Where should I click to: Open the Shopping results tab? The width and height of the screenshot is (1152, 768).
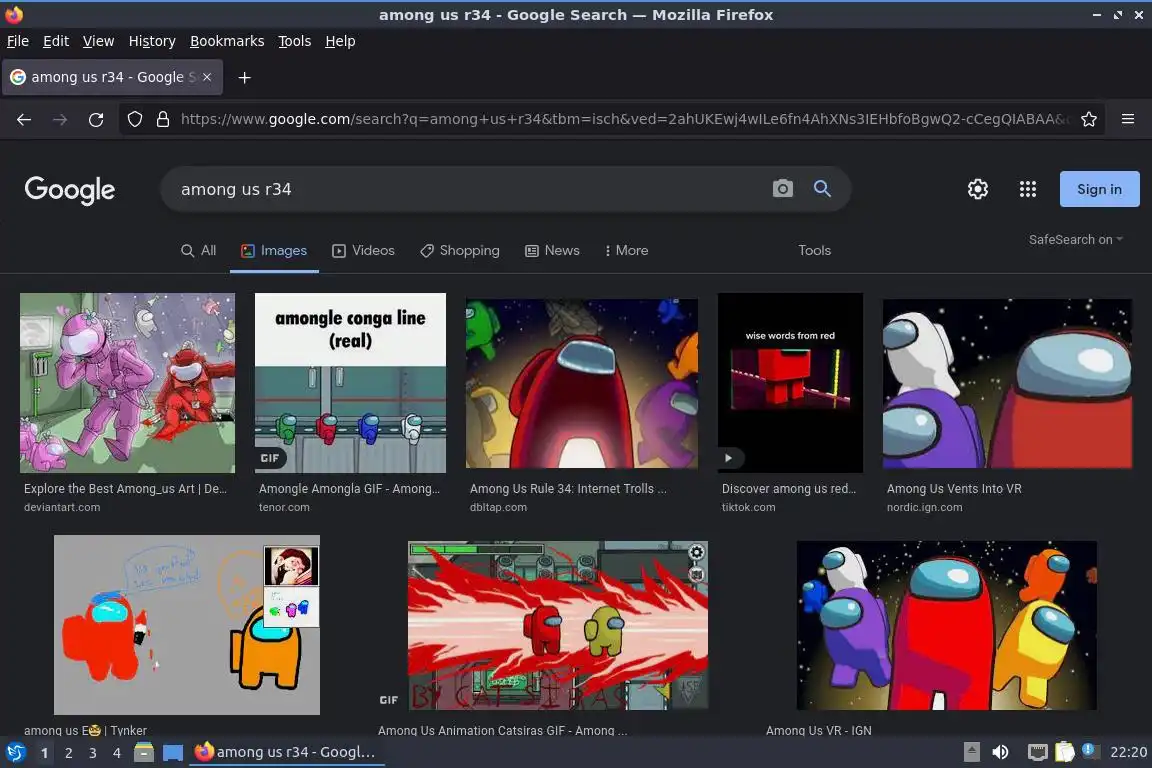click(459, 251)
